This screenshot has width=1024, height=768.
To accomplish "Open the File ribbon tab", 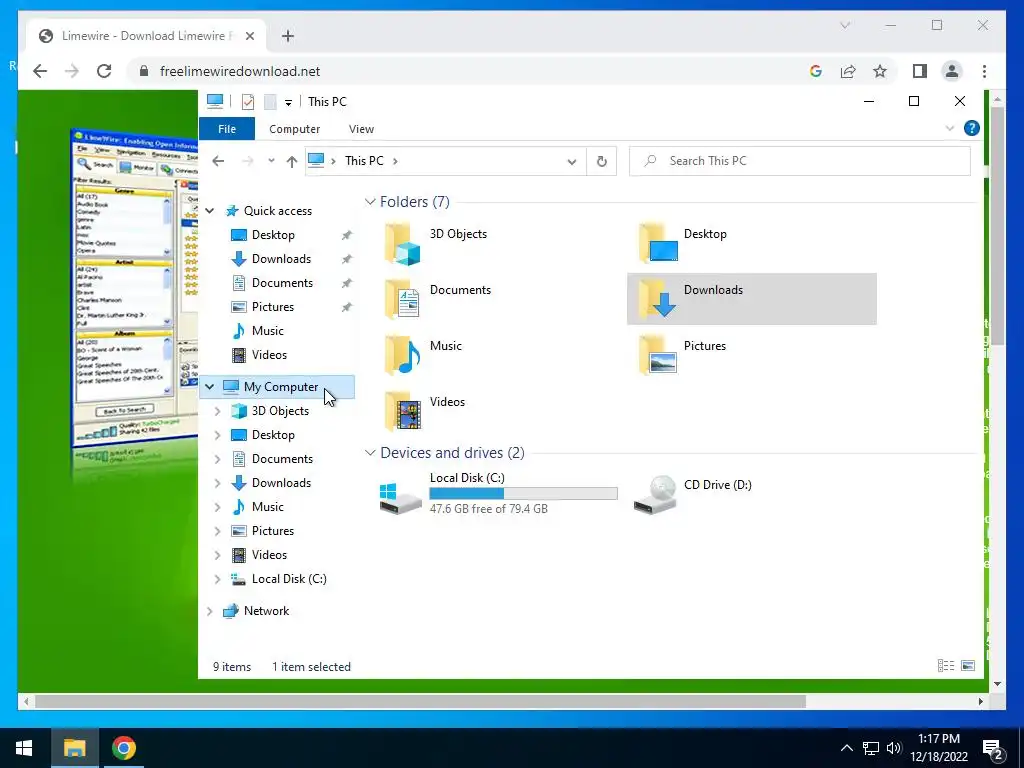I will (227, 129).
